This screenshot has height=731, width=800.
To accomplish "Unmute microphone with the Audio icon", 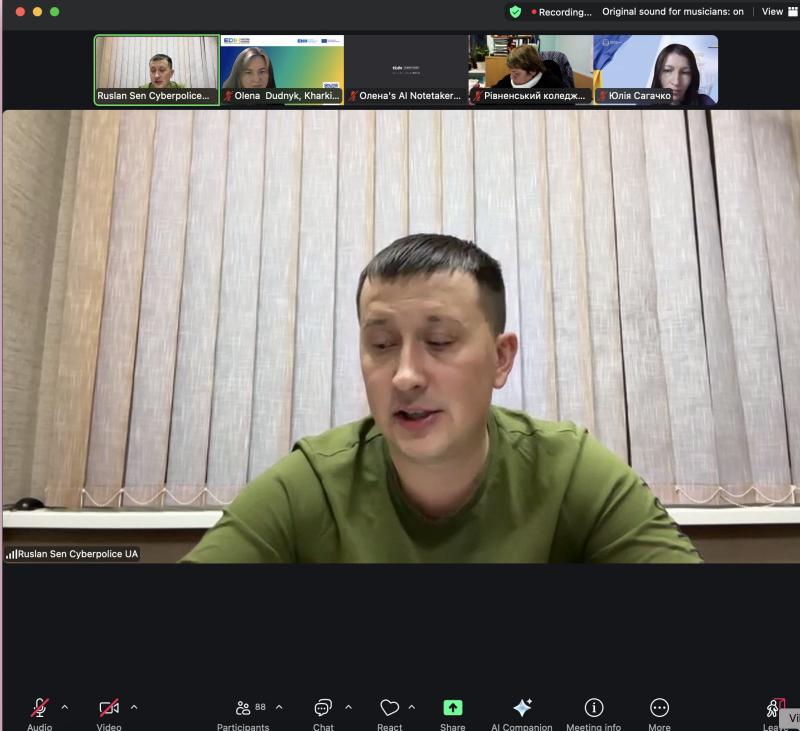I will [x=40, y=708].
